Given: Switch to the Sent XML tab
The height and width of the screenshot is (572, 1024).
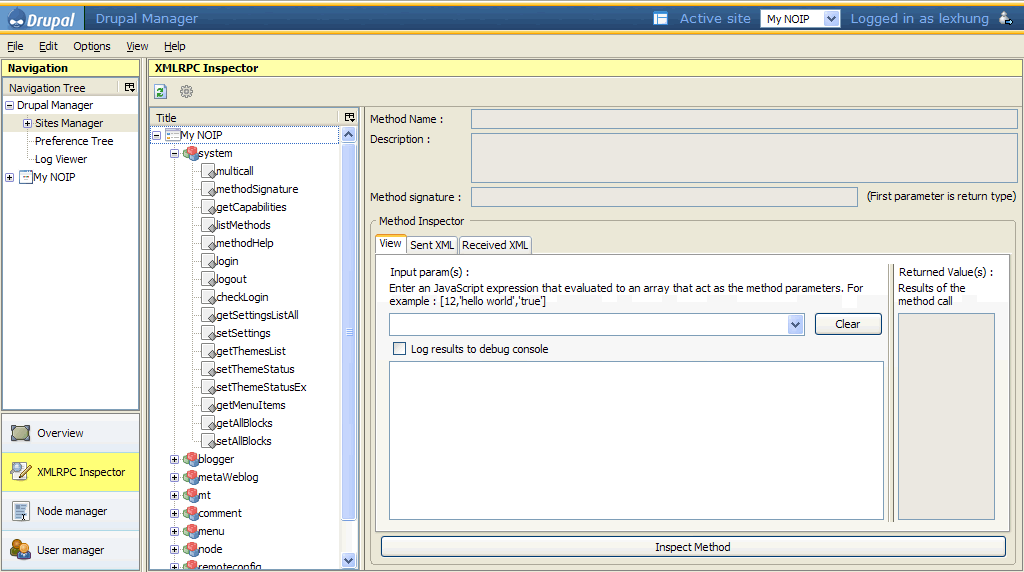Looking at the screenshot, I should click(x=432, y=245).
